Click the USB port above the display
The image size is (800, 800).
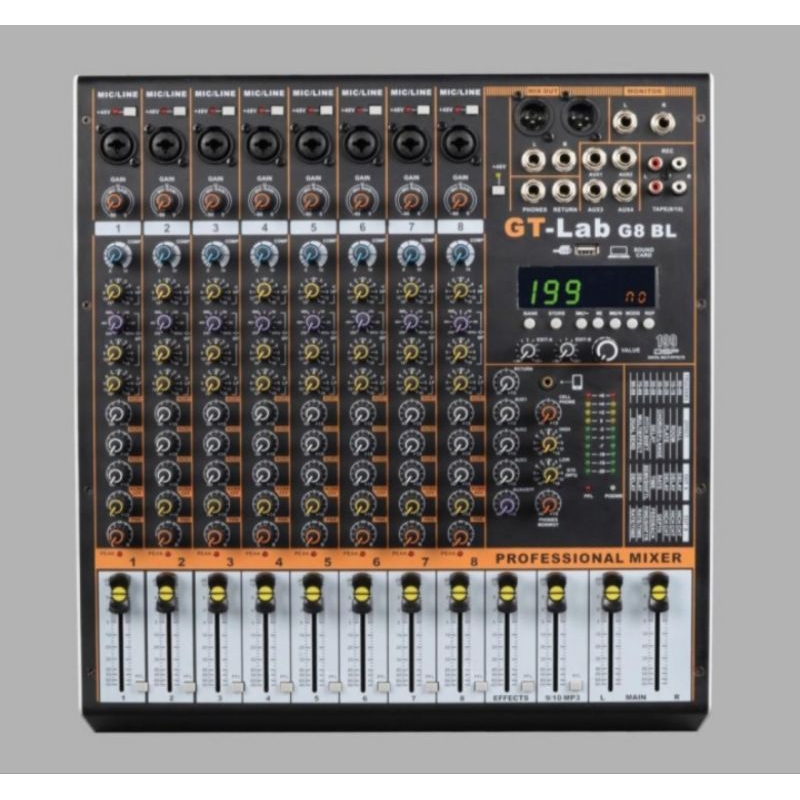point(586,251)
